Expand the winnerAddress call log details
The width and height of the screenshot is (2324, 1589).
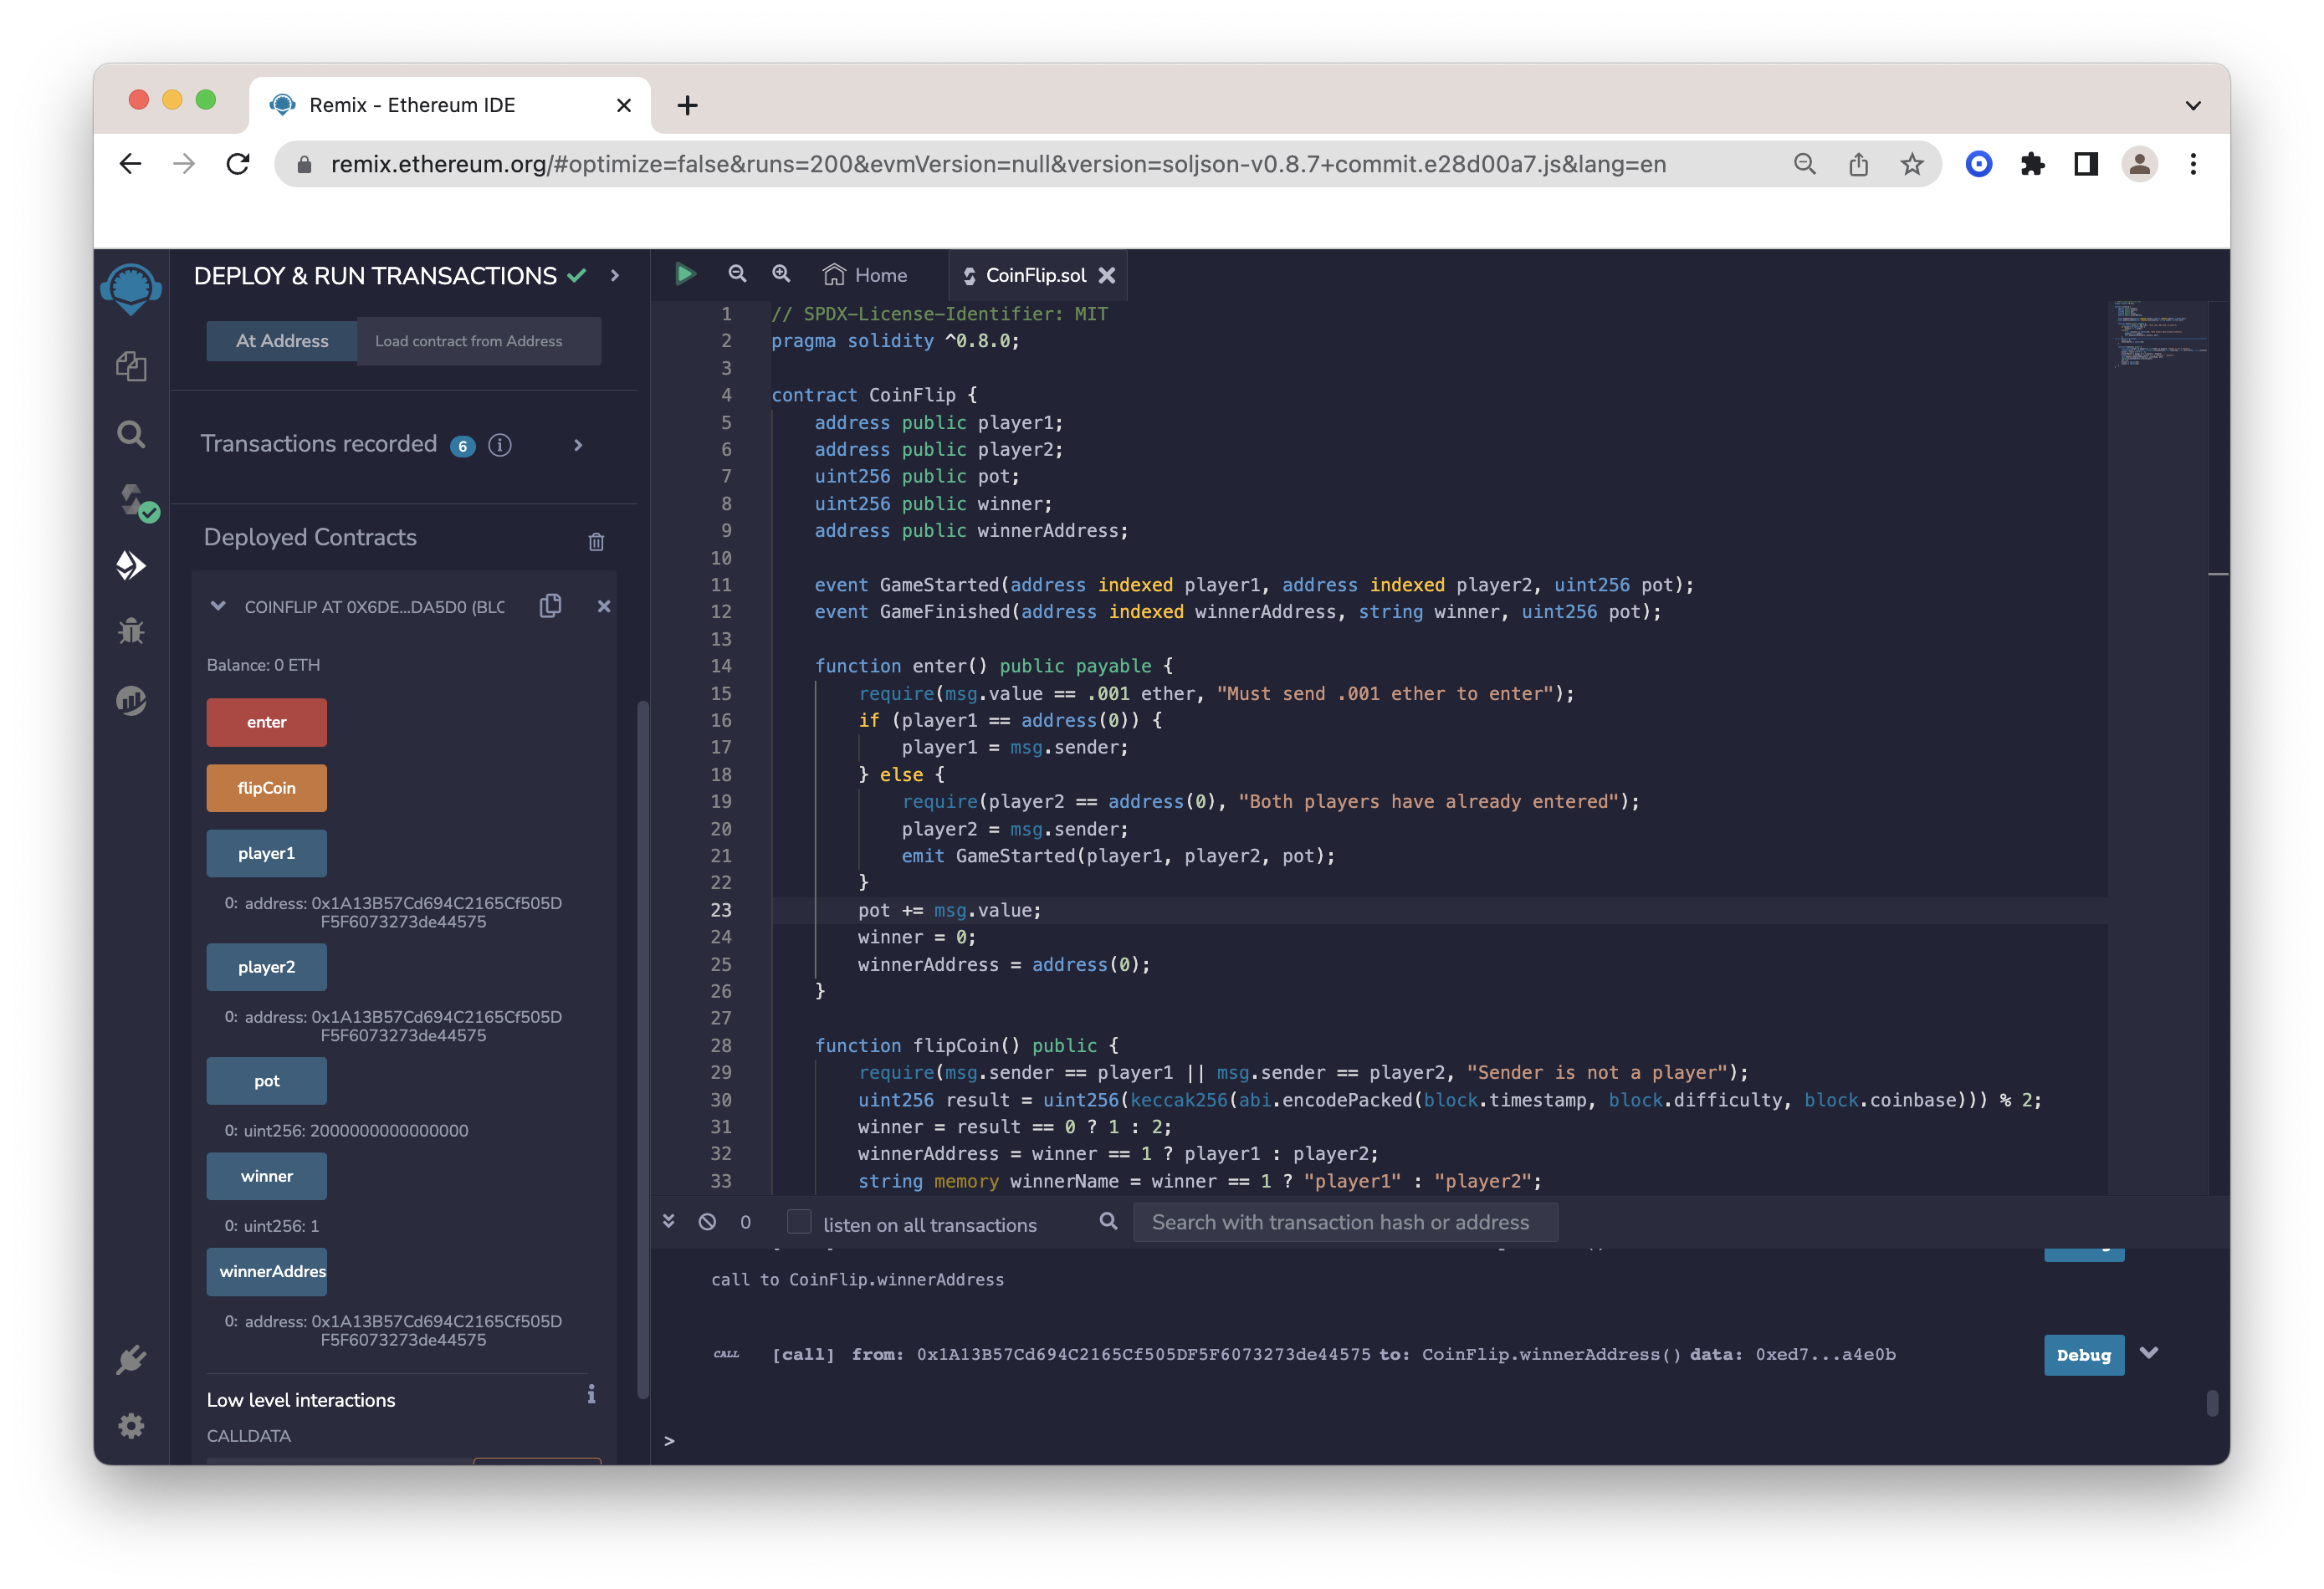tap(2149, 1353)
